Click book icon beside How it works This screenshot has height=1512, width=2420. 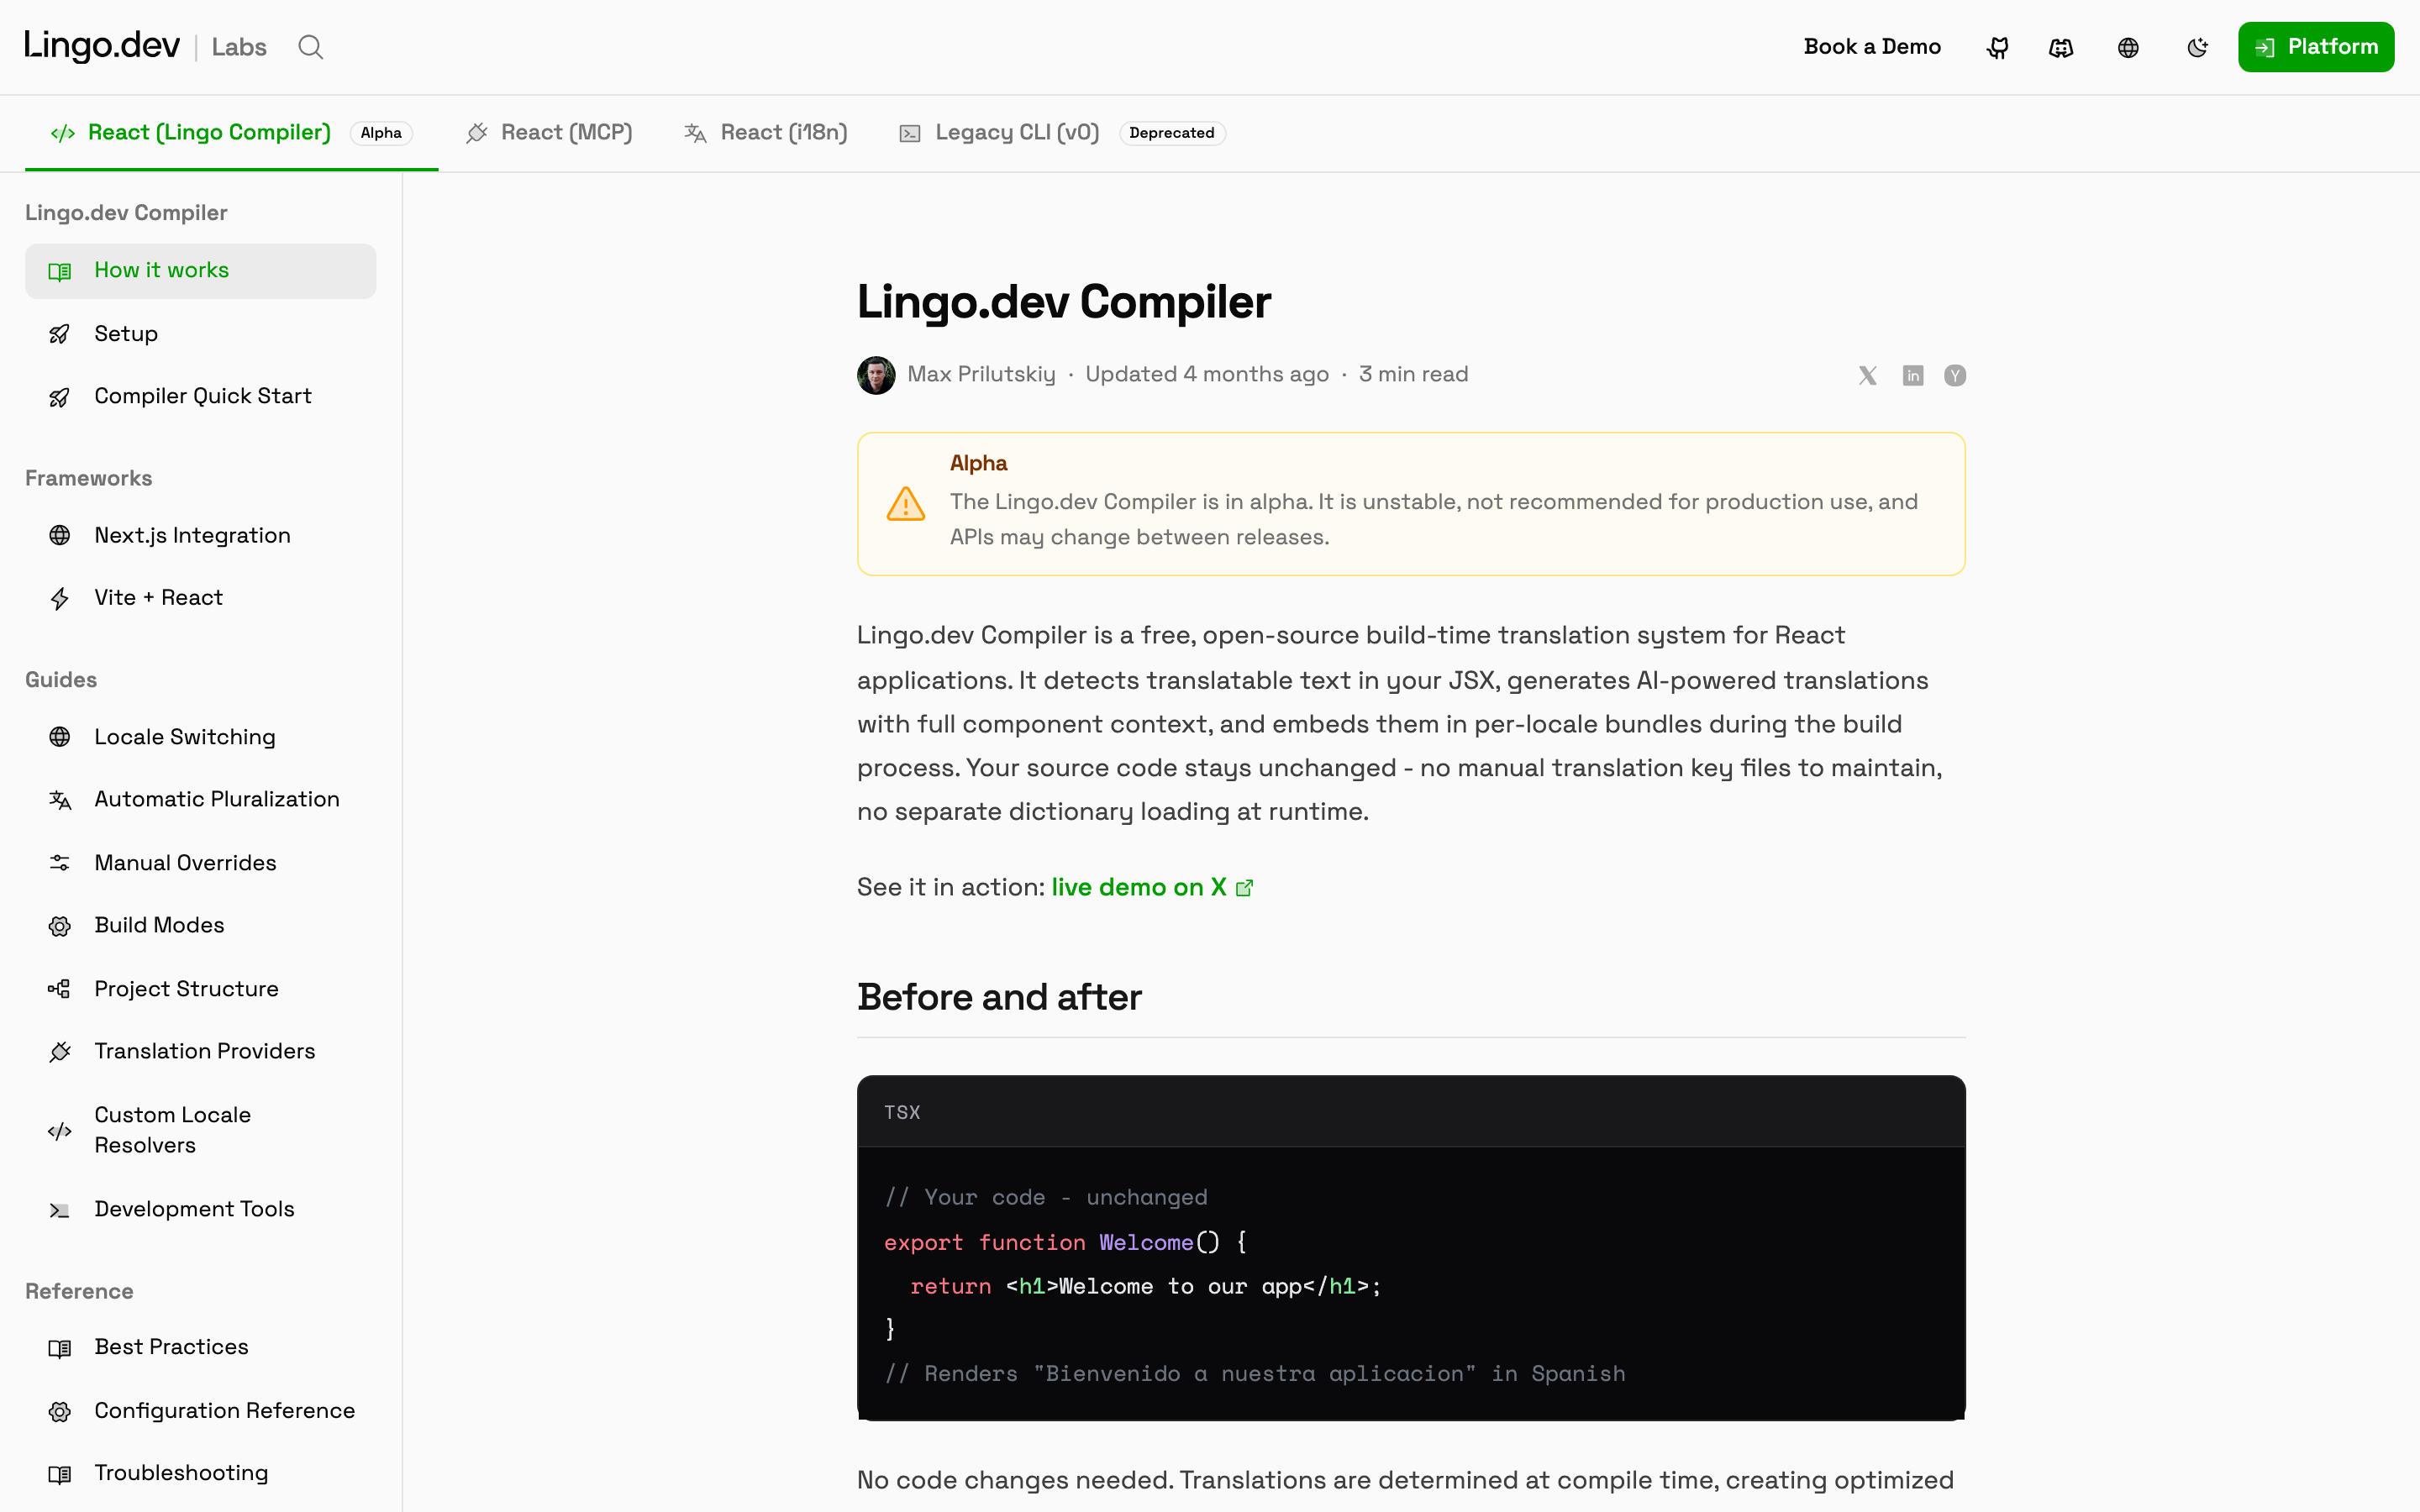(60, 271)
